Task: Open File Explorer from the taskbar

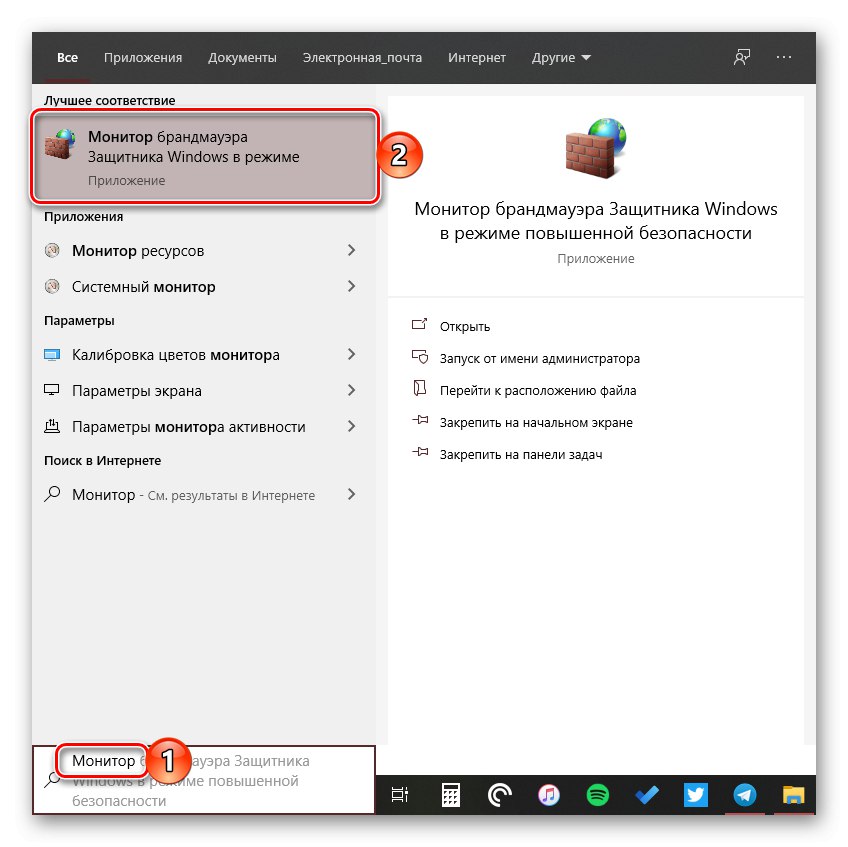Action: point(793,795)
